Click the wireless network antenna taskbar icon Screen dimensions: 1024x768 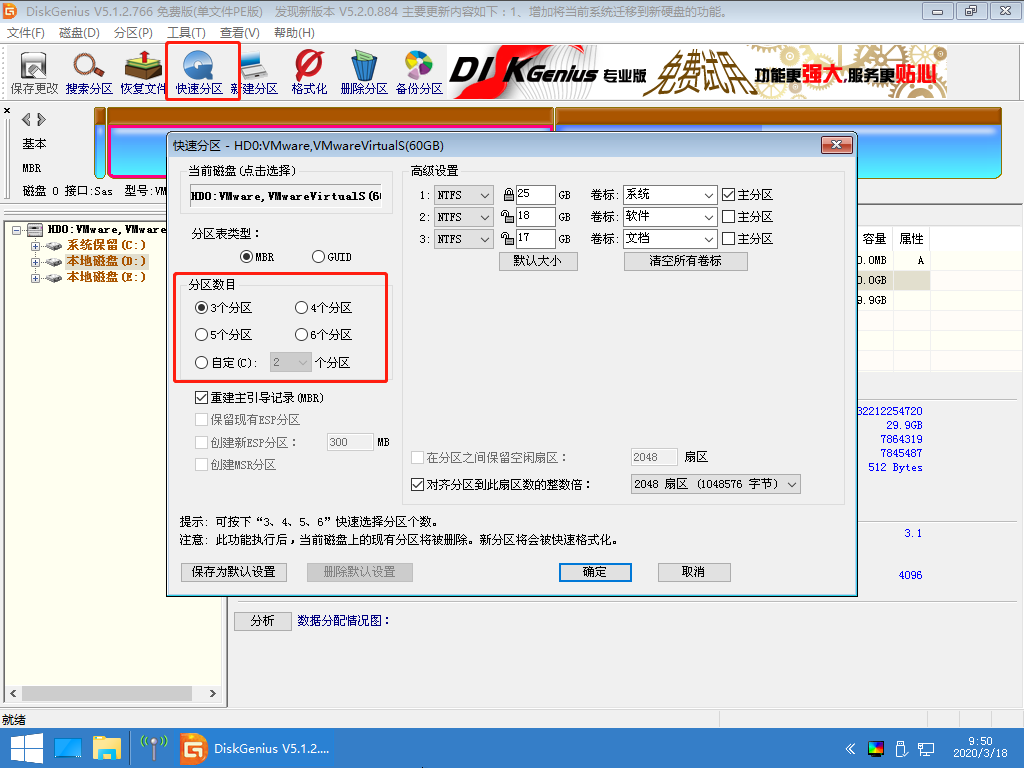pyautogui.click(x=154, y=748)
